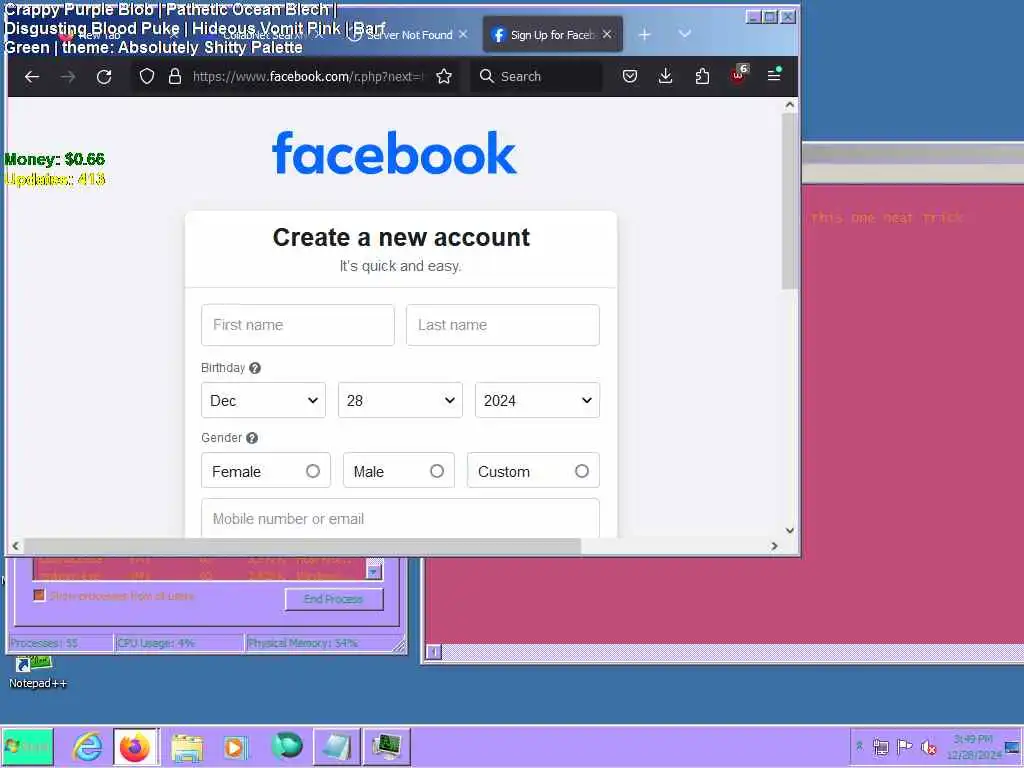Go back with Firefox back arrow
This screenshot has height=768, width=1024.
pyautogui.click(x=32, y=76)
